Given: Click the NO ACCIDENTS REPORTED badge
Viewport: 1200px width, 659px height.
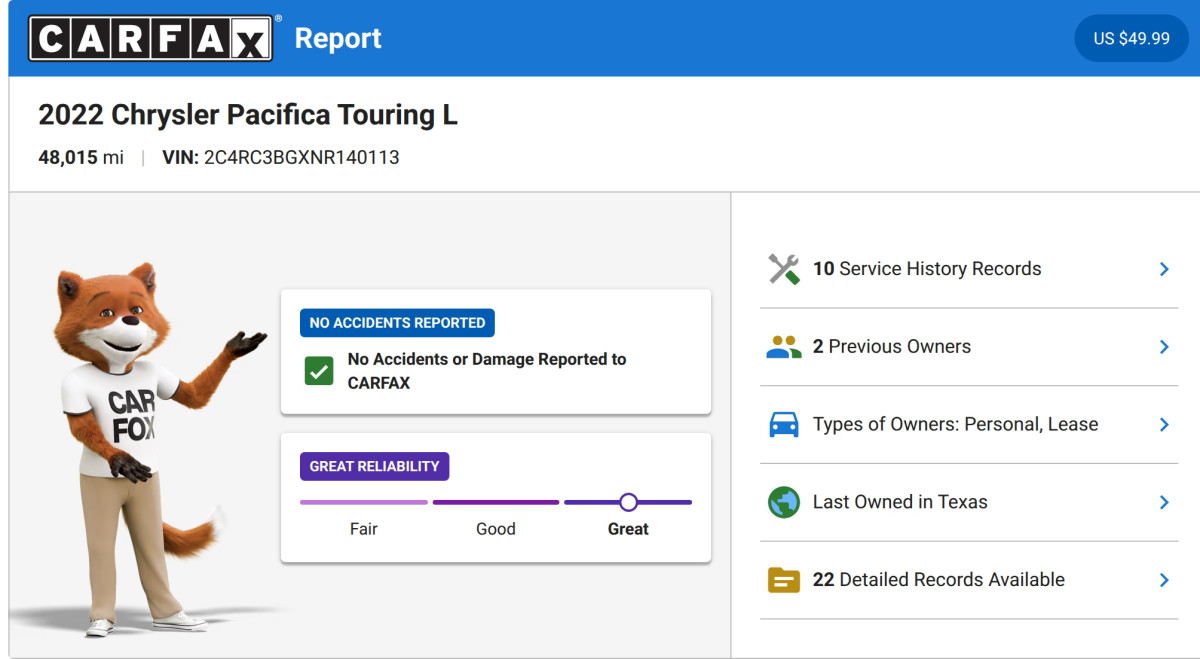Looking at the screenshot, I should click(x=397, y=323).
